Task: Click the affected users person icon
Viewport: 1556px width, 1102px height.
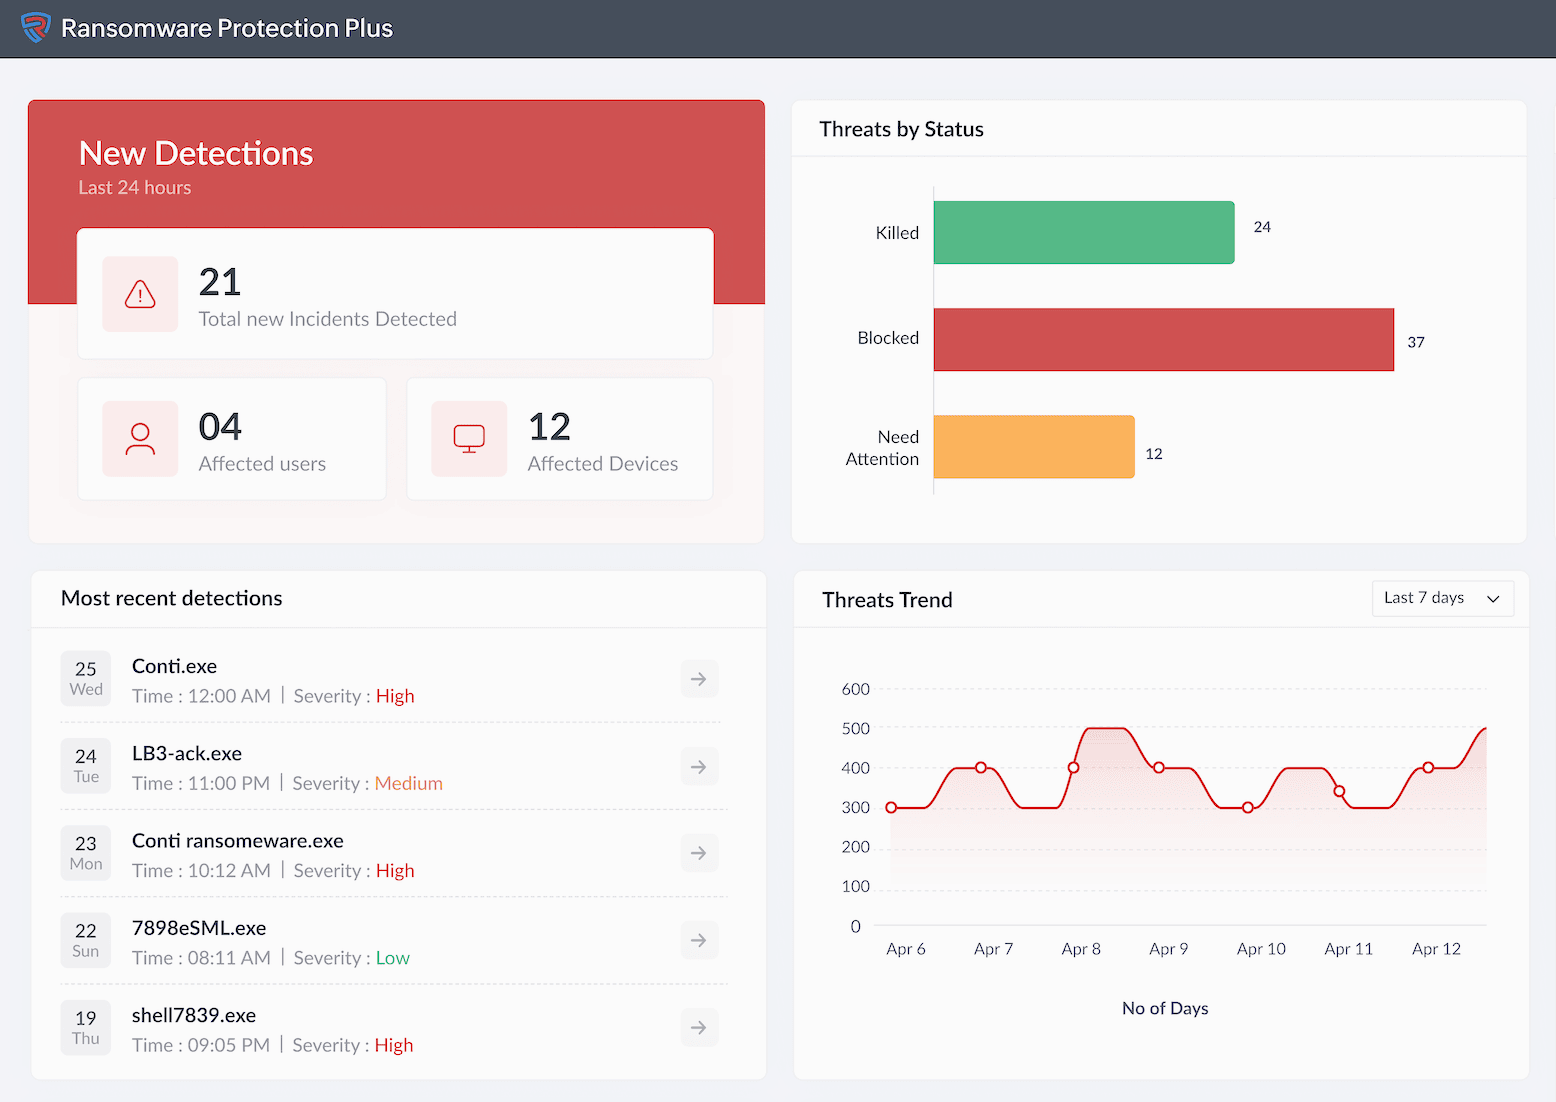Action: pos(140,438)
